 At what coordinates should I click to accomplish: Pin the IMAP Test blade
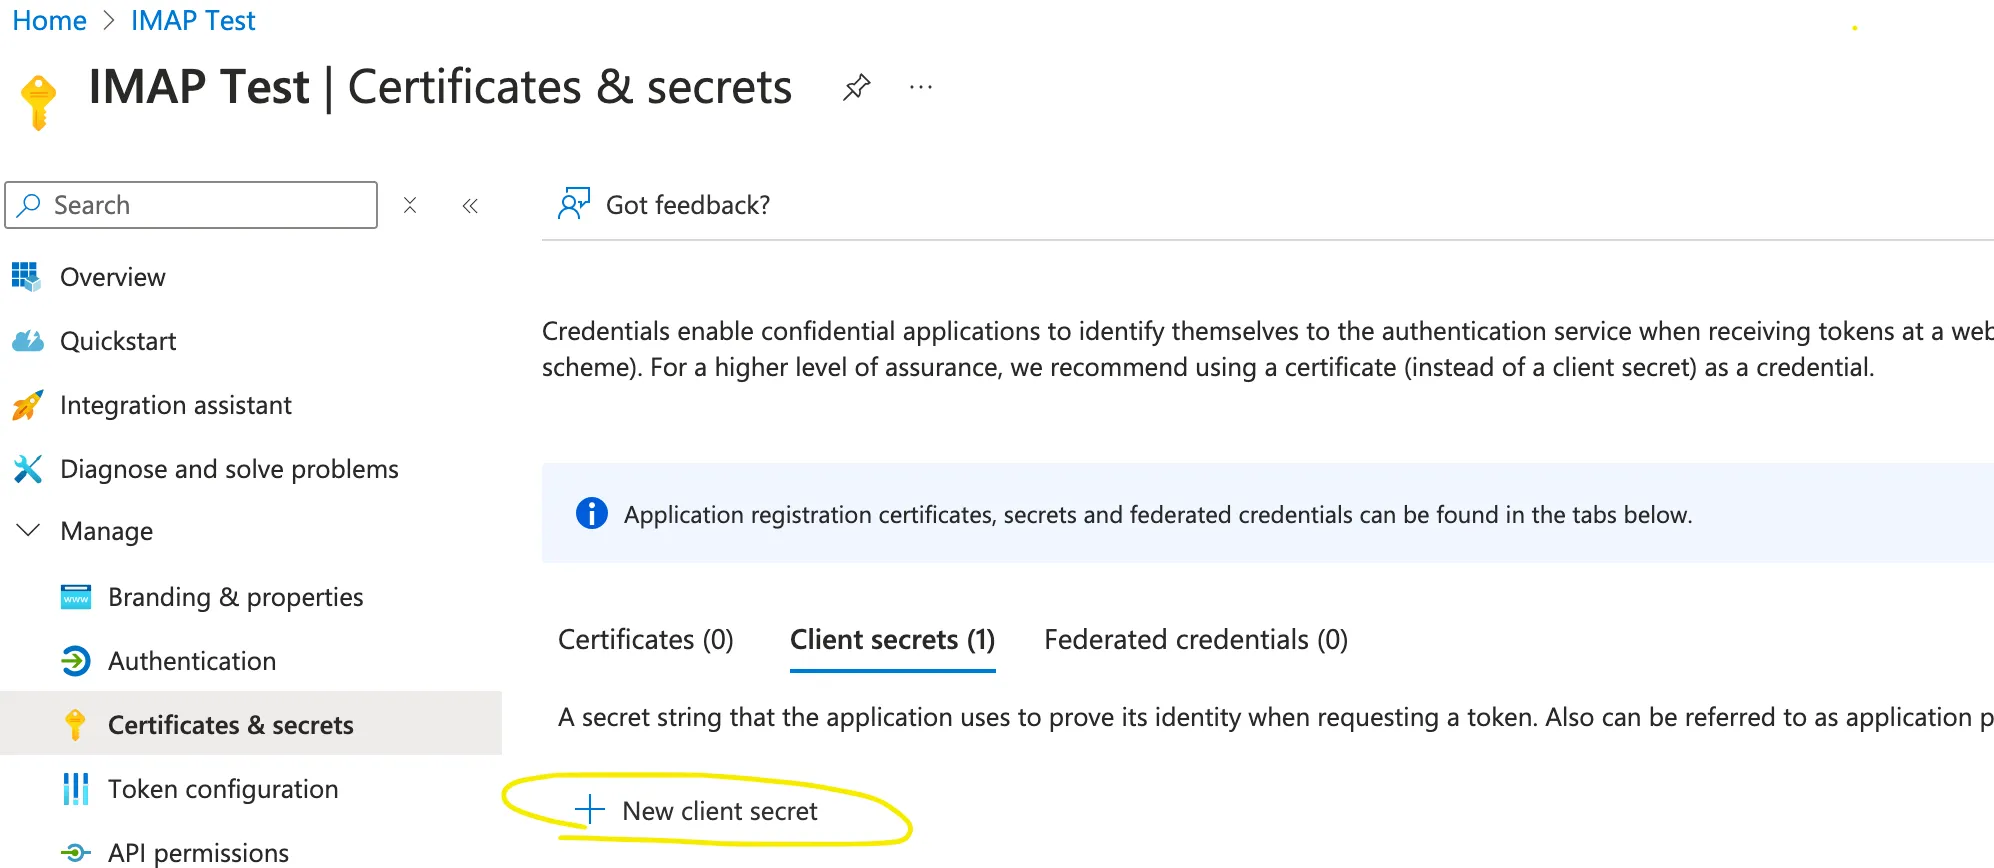(856, 88)
